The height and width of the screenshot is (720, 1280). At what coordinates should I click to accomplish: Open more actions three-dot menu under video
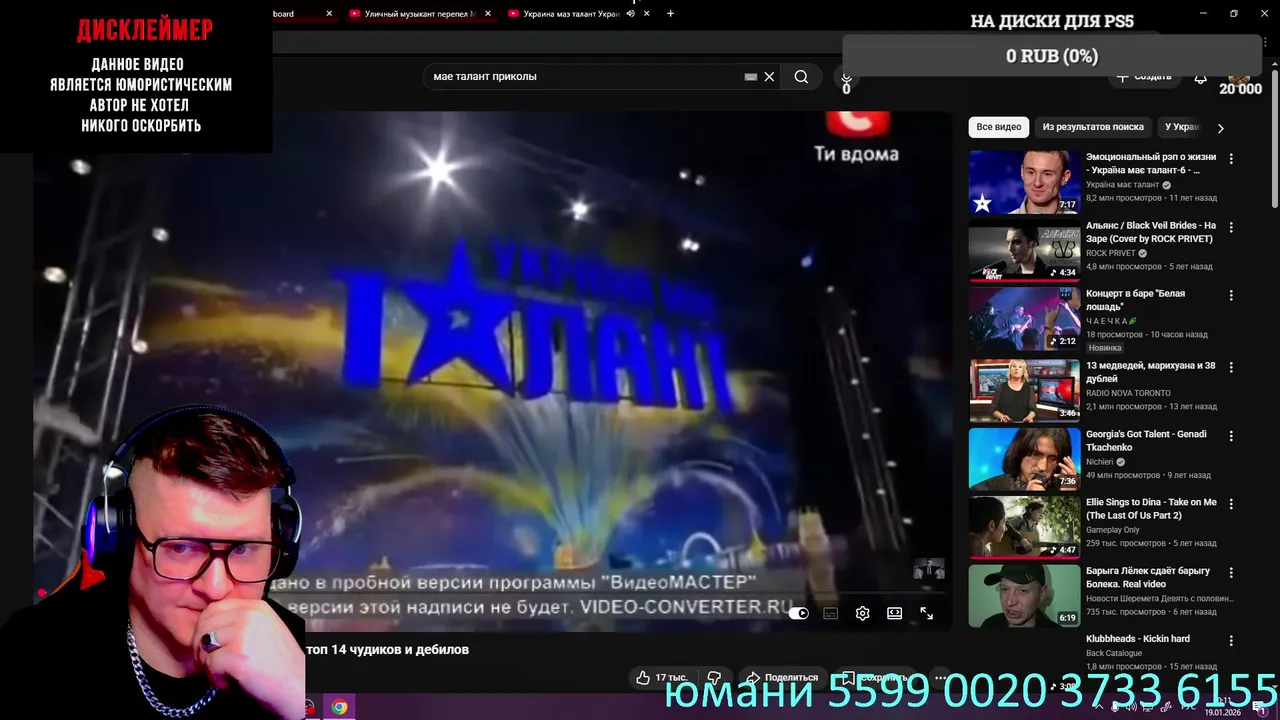(939, 678)
